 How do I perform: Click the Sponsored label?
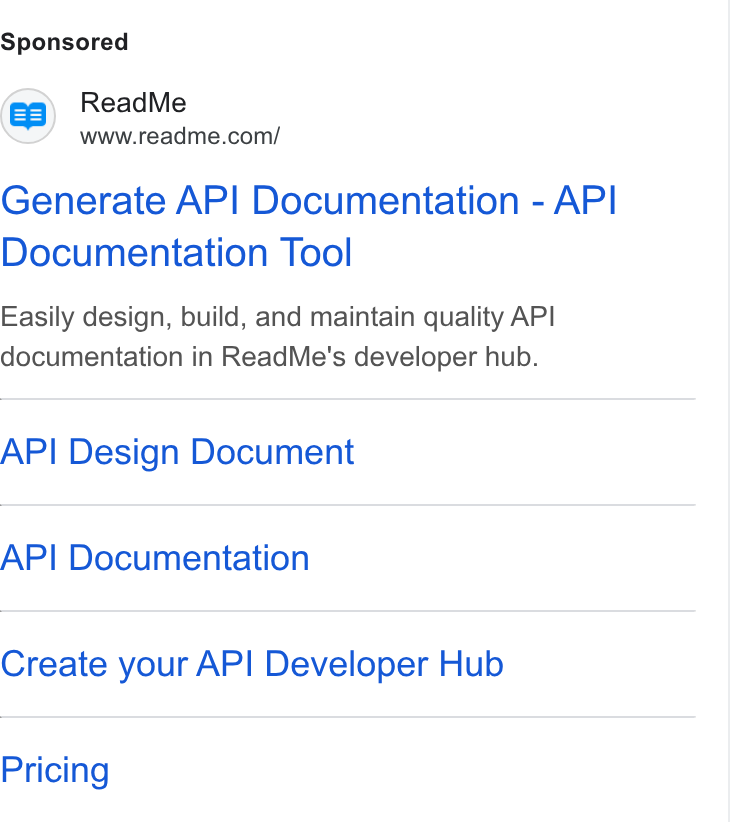tap(64, 42)
